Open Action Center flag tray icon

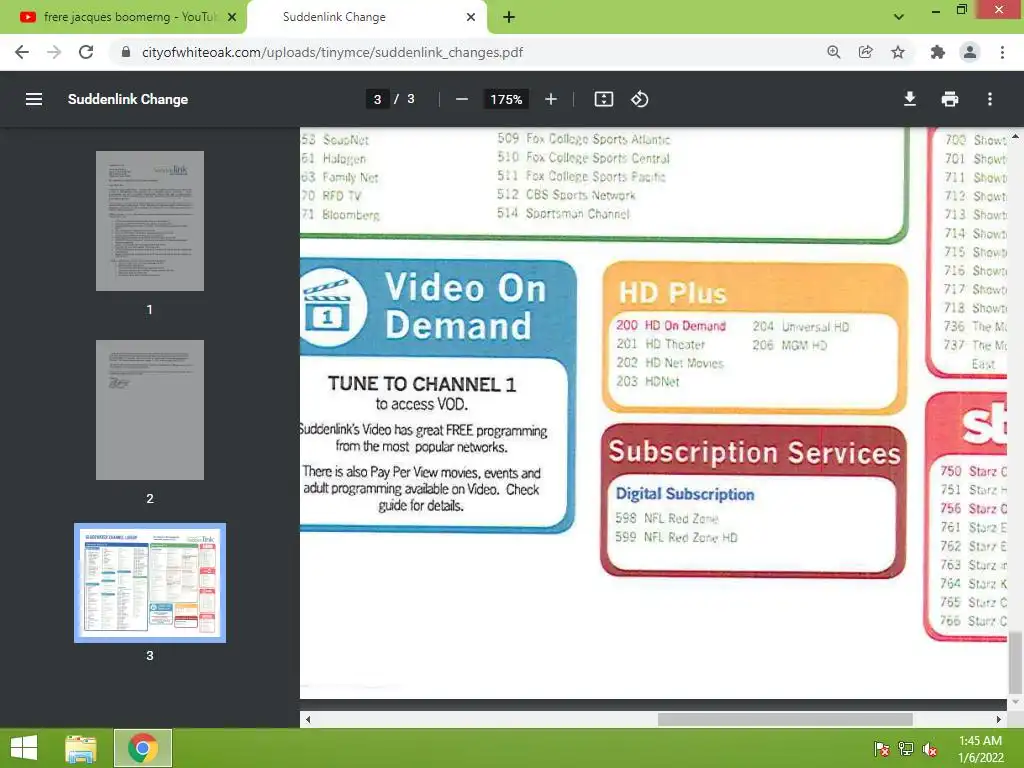pos(881,748)
